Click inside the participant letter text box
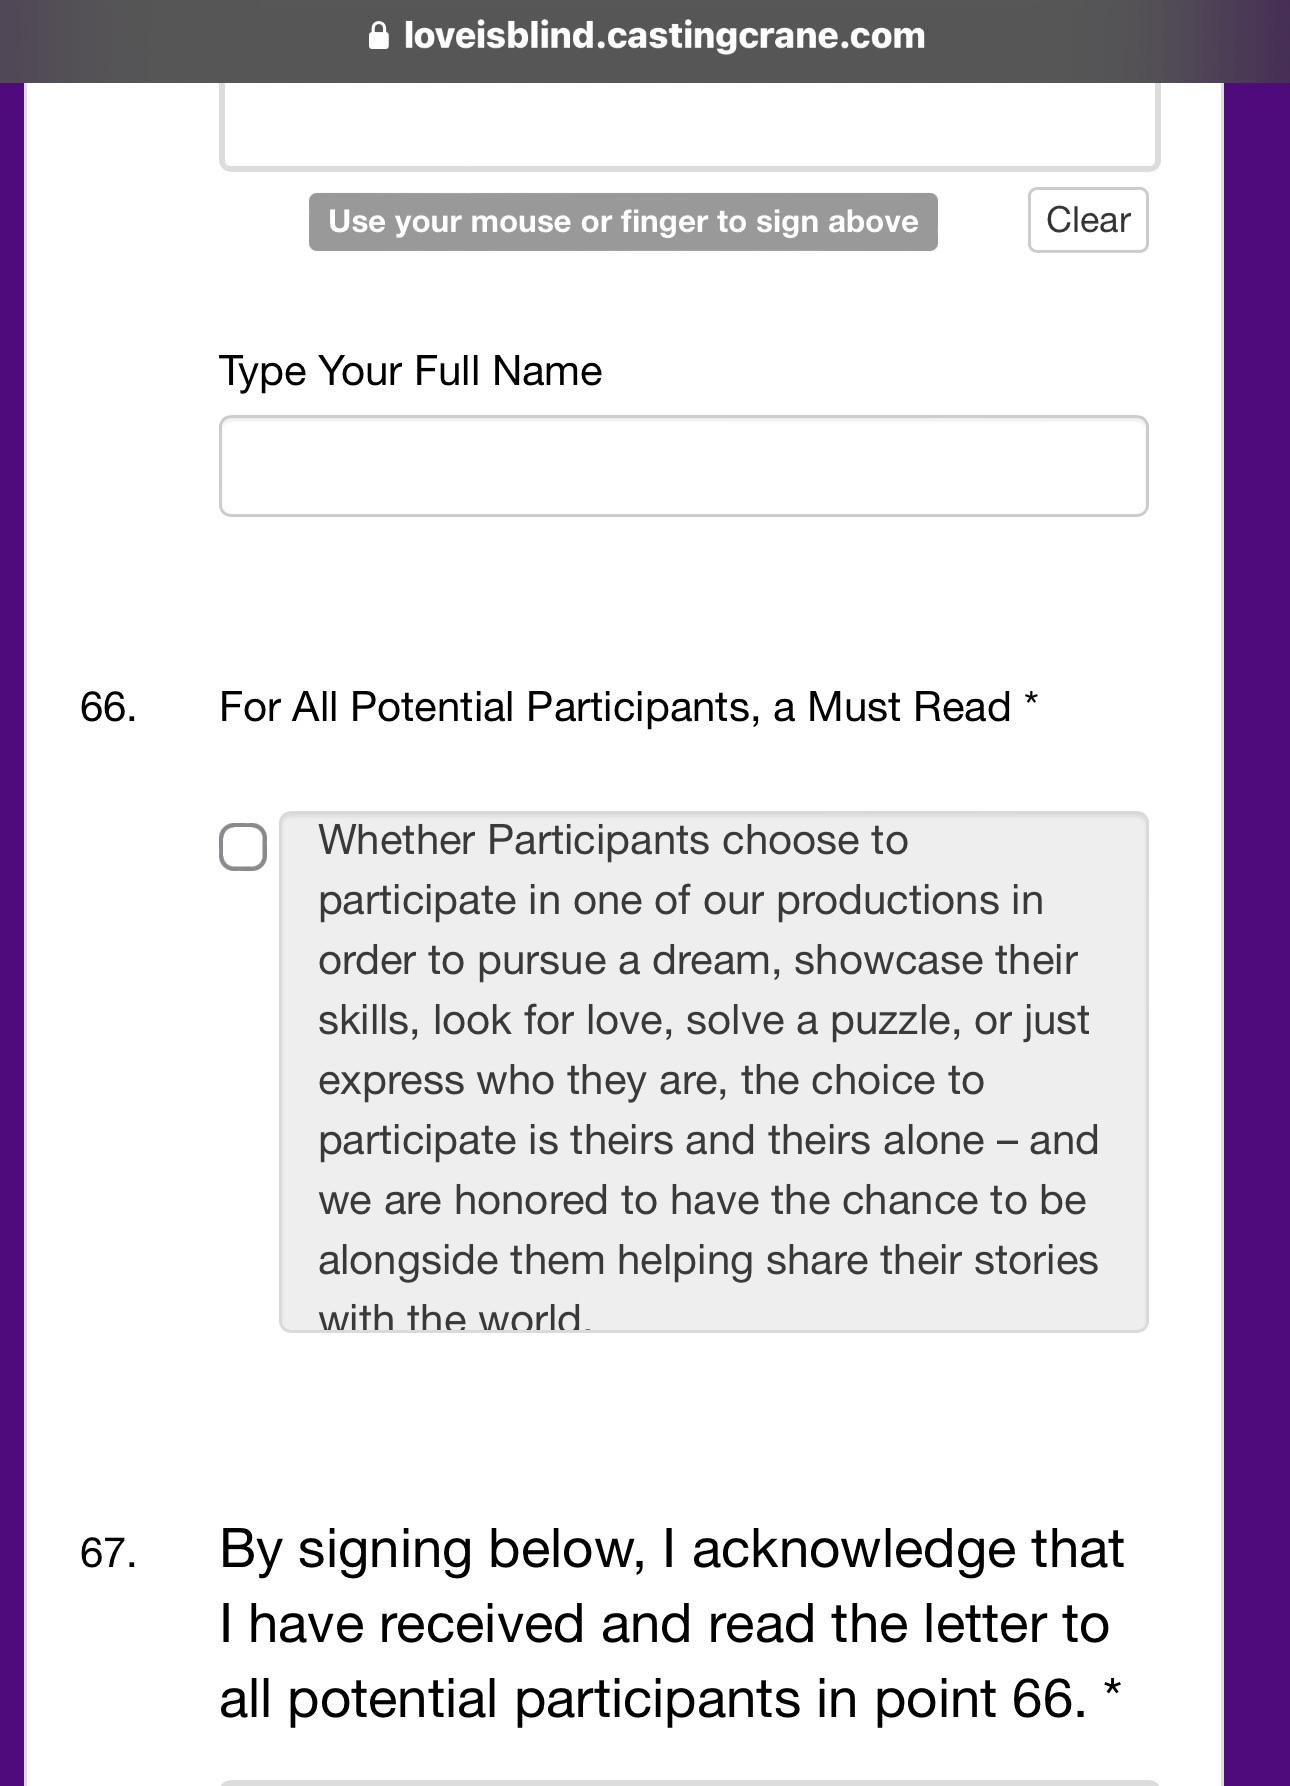The width and height of the screenshot is (1290, 1786). [712, 1072]
